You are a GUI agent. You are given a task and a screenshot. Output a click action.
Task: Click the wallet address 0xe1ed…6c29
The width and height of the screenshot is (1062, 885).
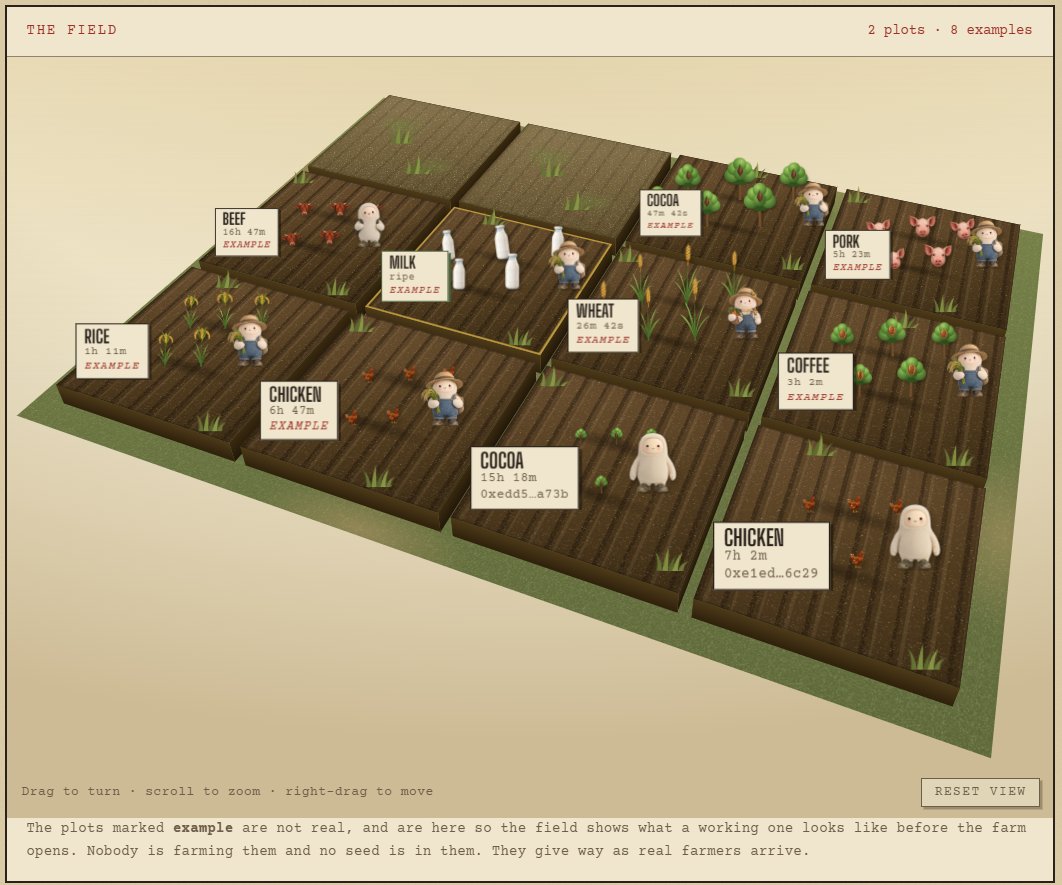click(771, 573)
